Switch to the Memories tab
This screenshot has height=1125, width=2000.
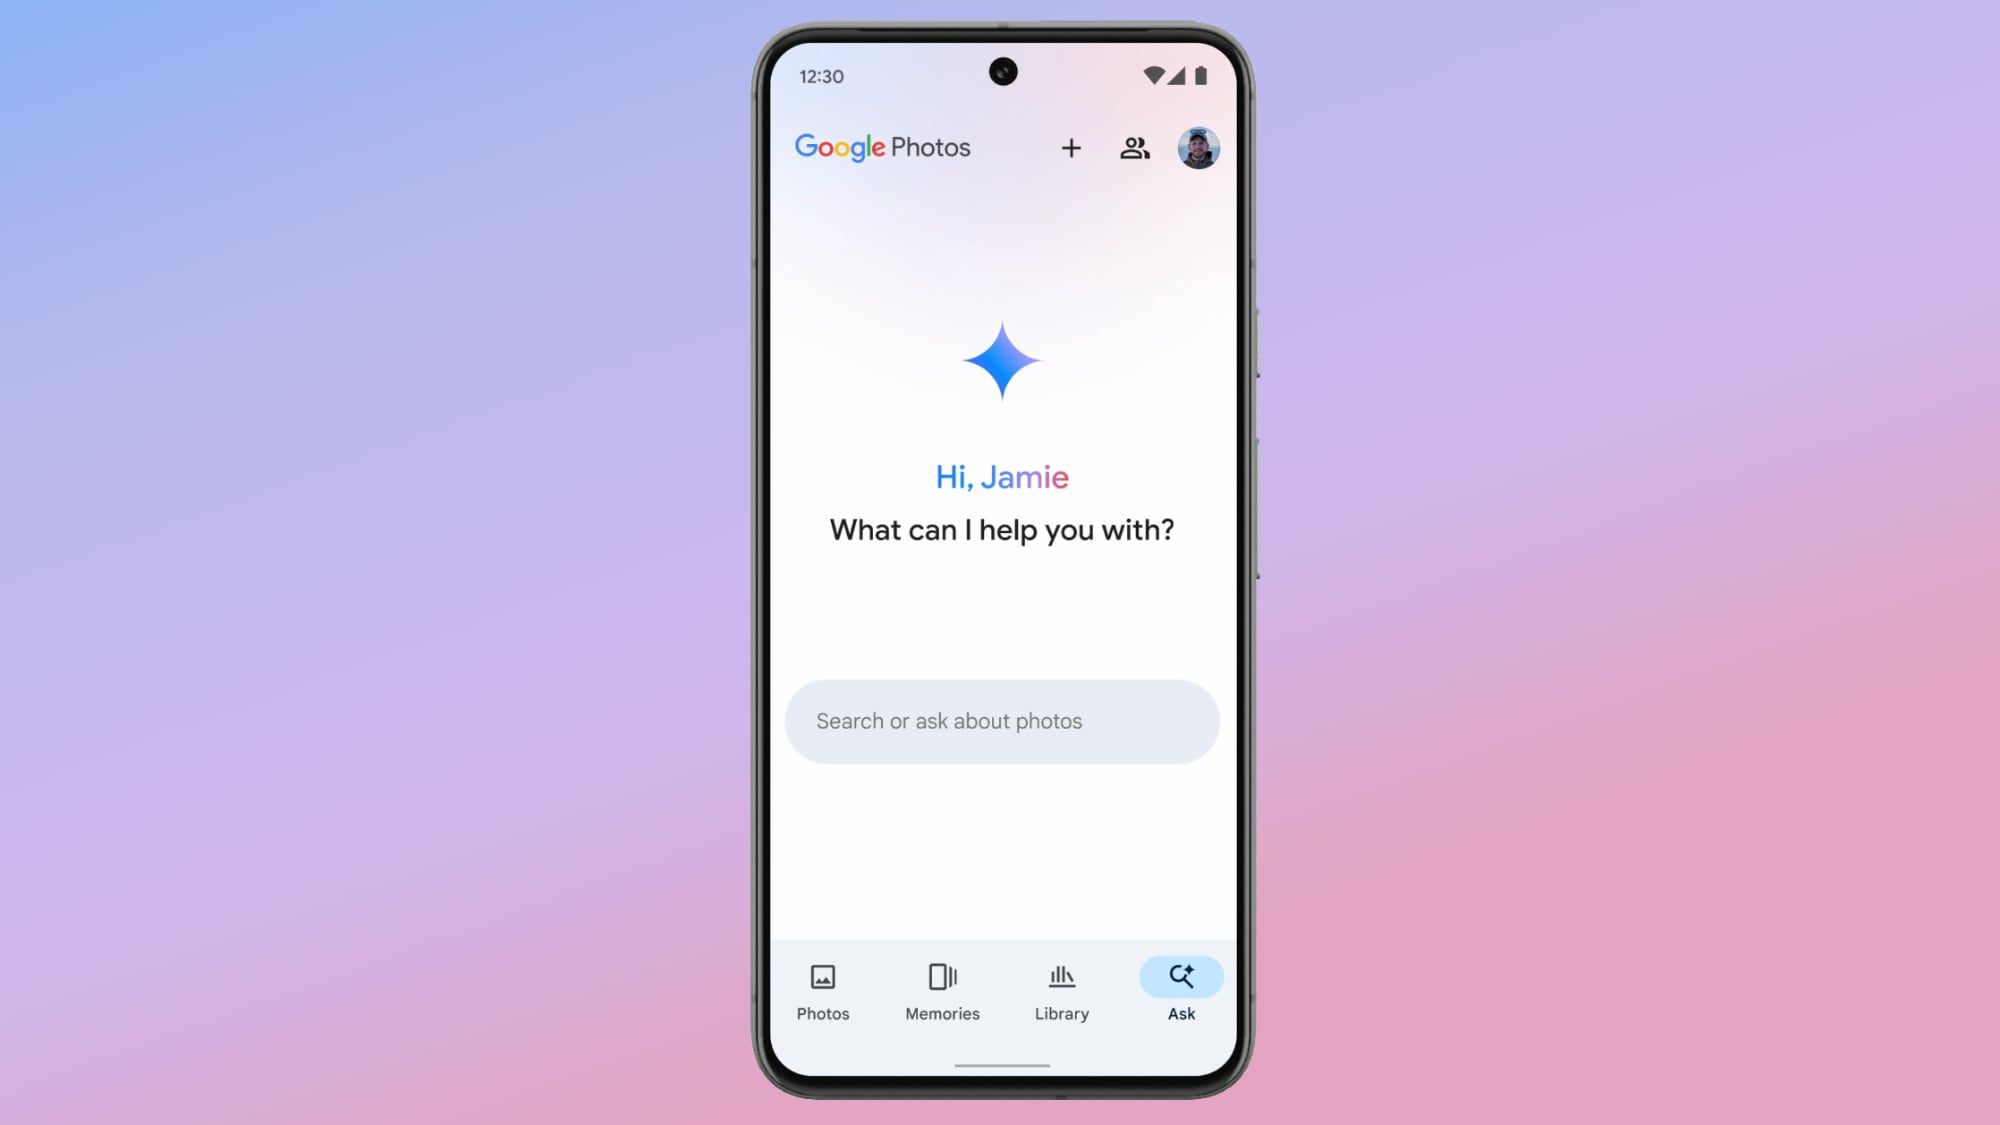click(x=942, y=989)
